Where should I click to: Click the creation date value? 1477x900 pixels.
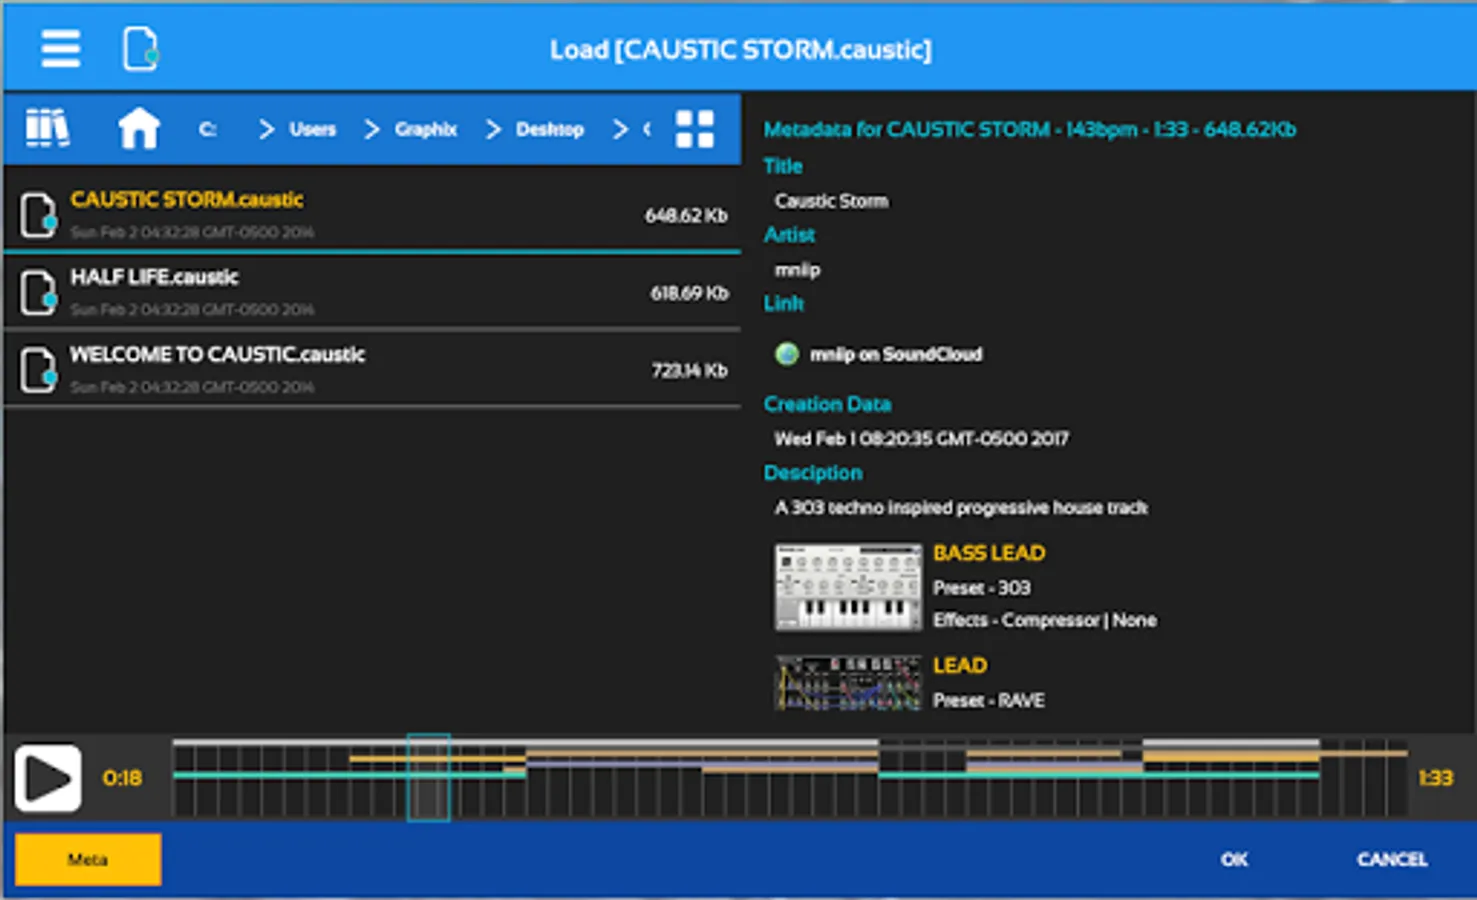tap(921, 439)
